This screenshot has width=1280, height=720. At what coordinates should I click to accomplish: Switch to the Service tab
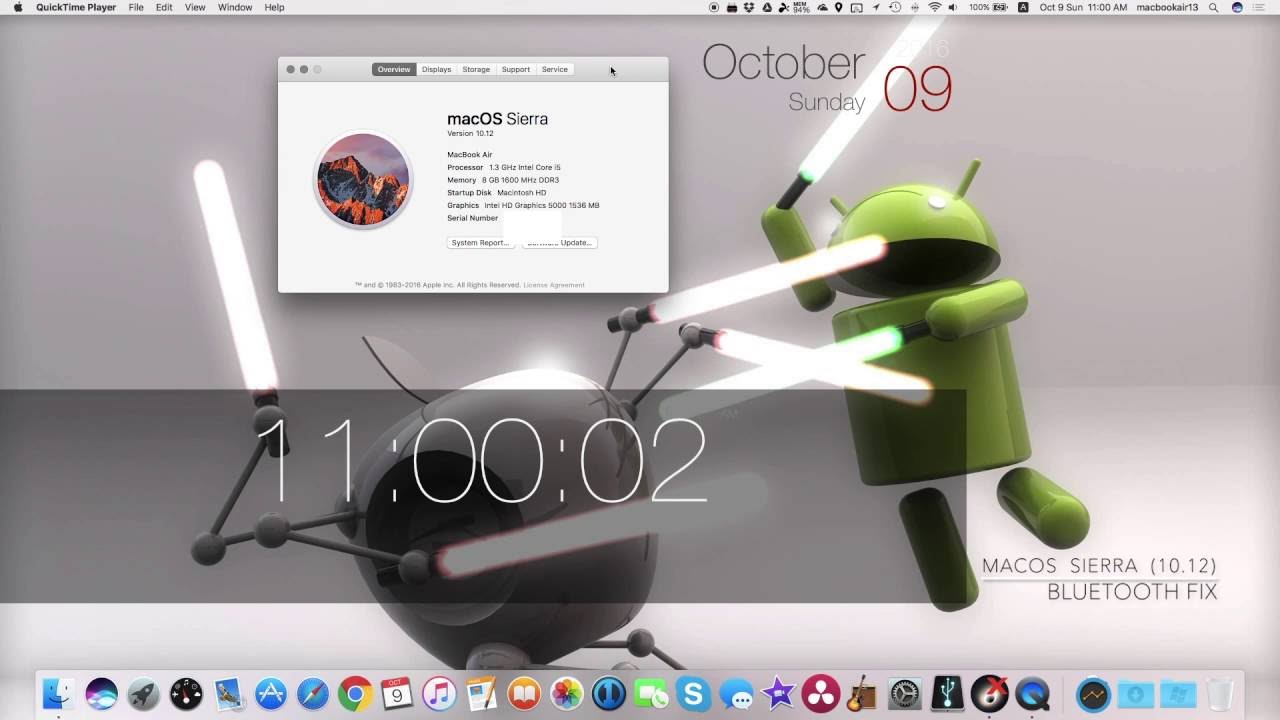pyautogui.click(x=555, y=69)
